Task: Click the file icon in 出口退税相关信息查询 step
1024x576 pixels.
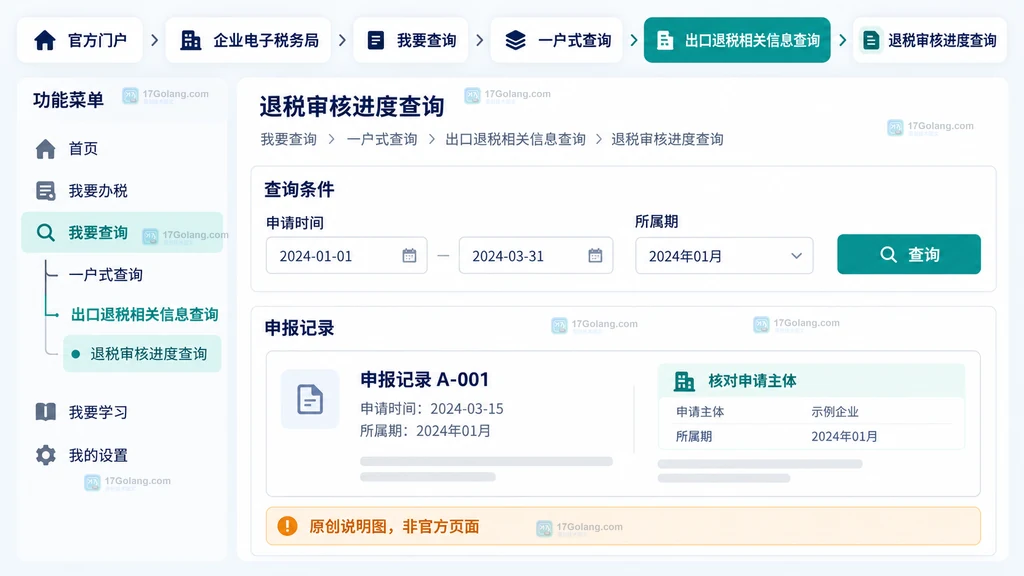Action: coord(665,40)
